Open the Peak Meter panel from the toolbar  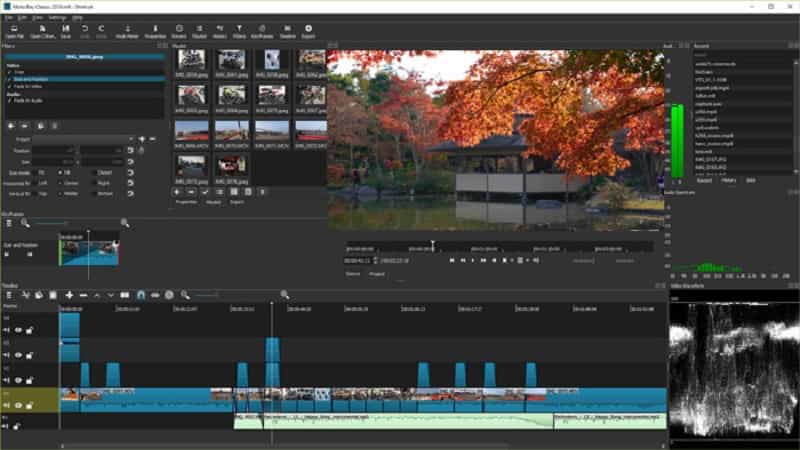point(127,30)
